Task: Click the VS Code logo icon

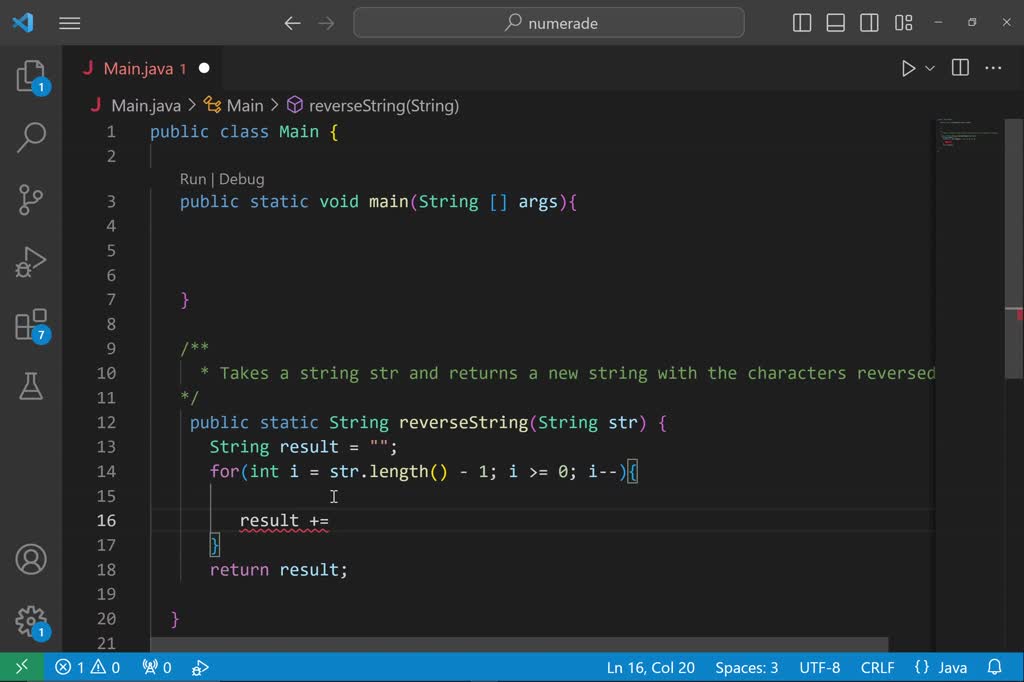Action: click(23, 23)
